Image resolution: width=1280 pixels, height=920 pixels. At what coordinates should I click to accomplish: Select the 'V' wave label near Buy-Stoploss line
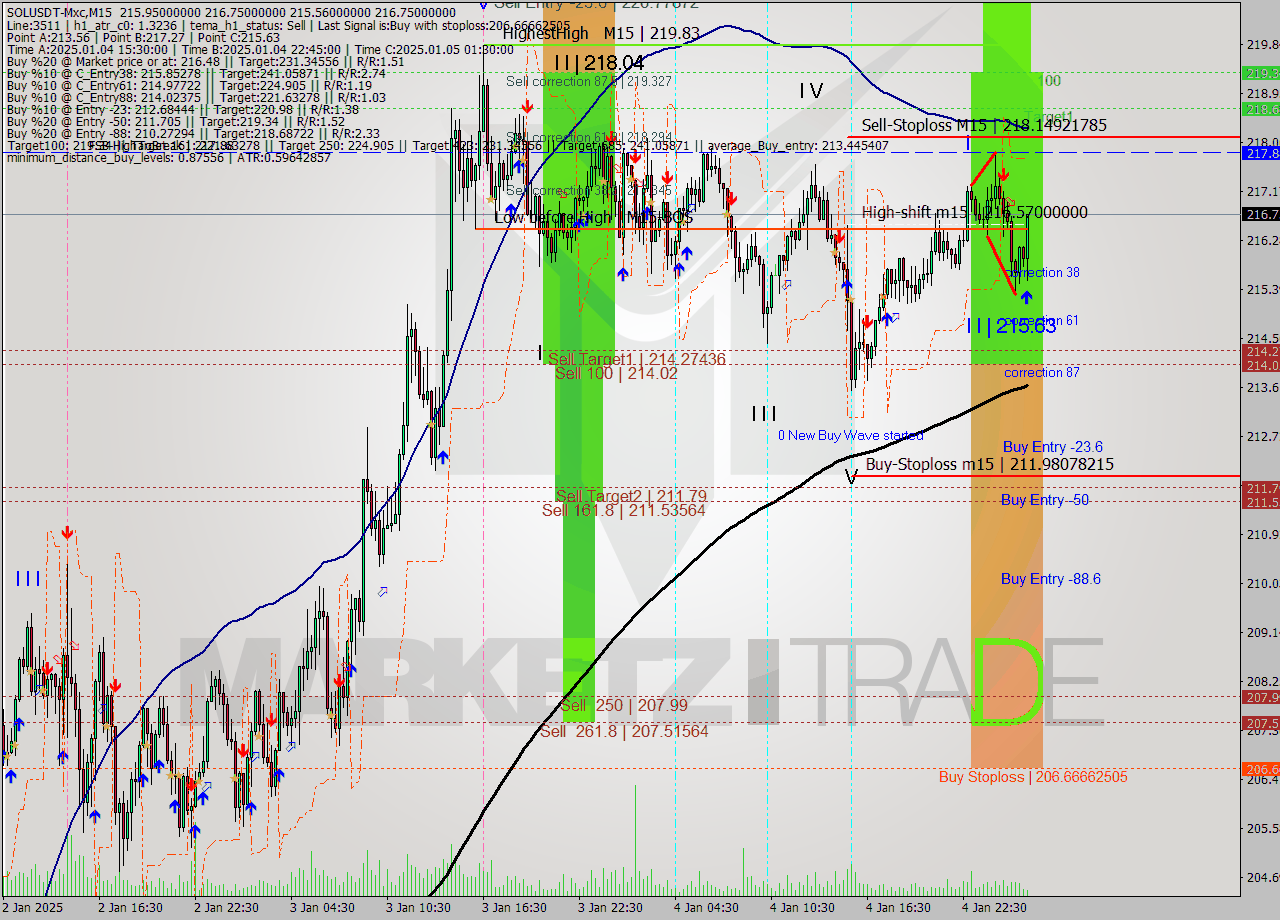coord(851,478)
